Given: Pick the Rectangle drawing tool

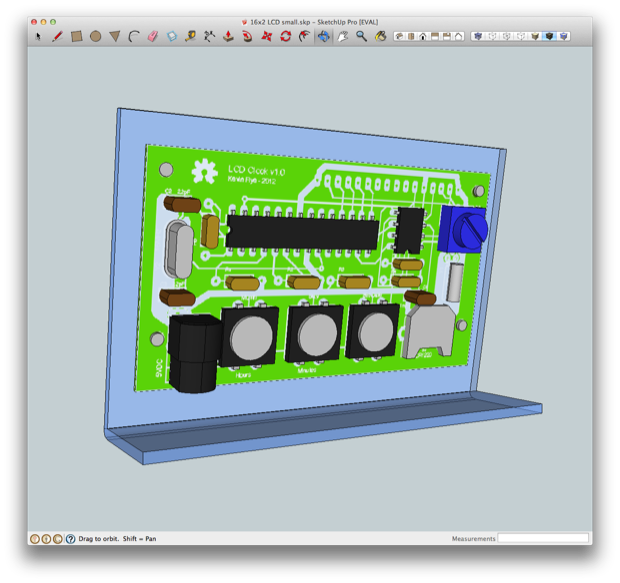Looking at the screenshot, I should (76, 37).
